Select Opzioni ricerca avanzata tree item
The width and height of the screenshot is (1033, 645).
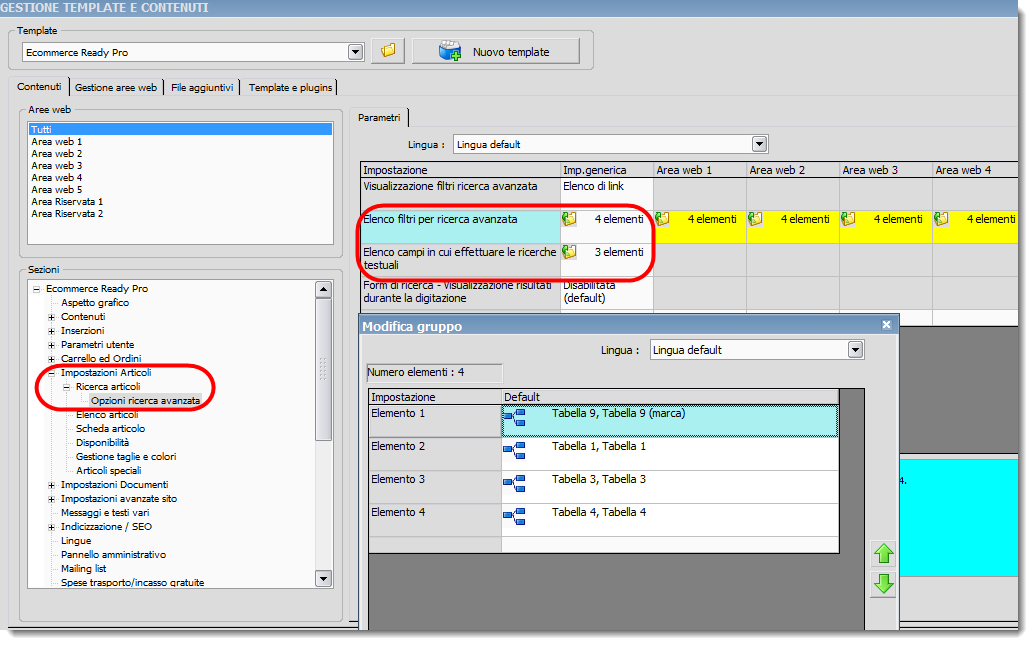coord(145,401)
